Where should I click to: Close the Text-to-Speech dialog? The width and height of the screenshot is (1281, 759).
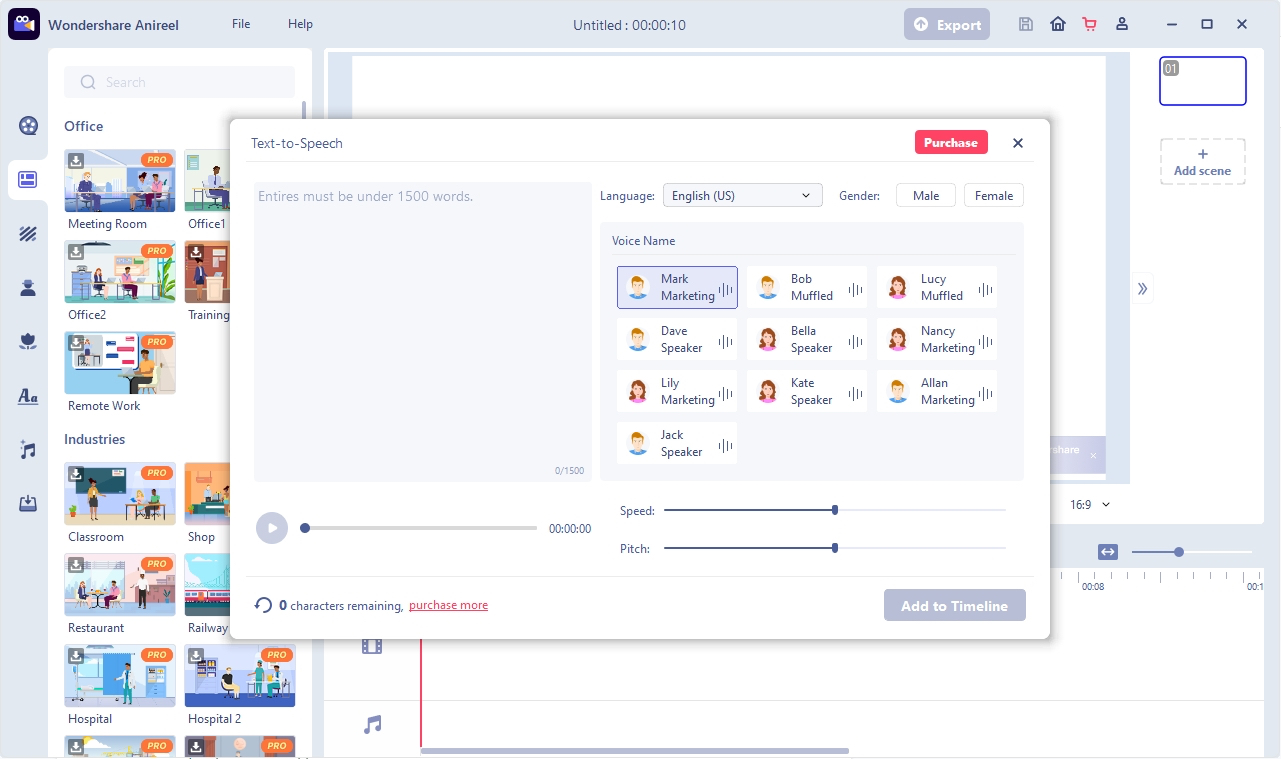(1018, 143)
